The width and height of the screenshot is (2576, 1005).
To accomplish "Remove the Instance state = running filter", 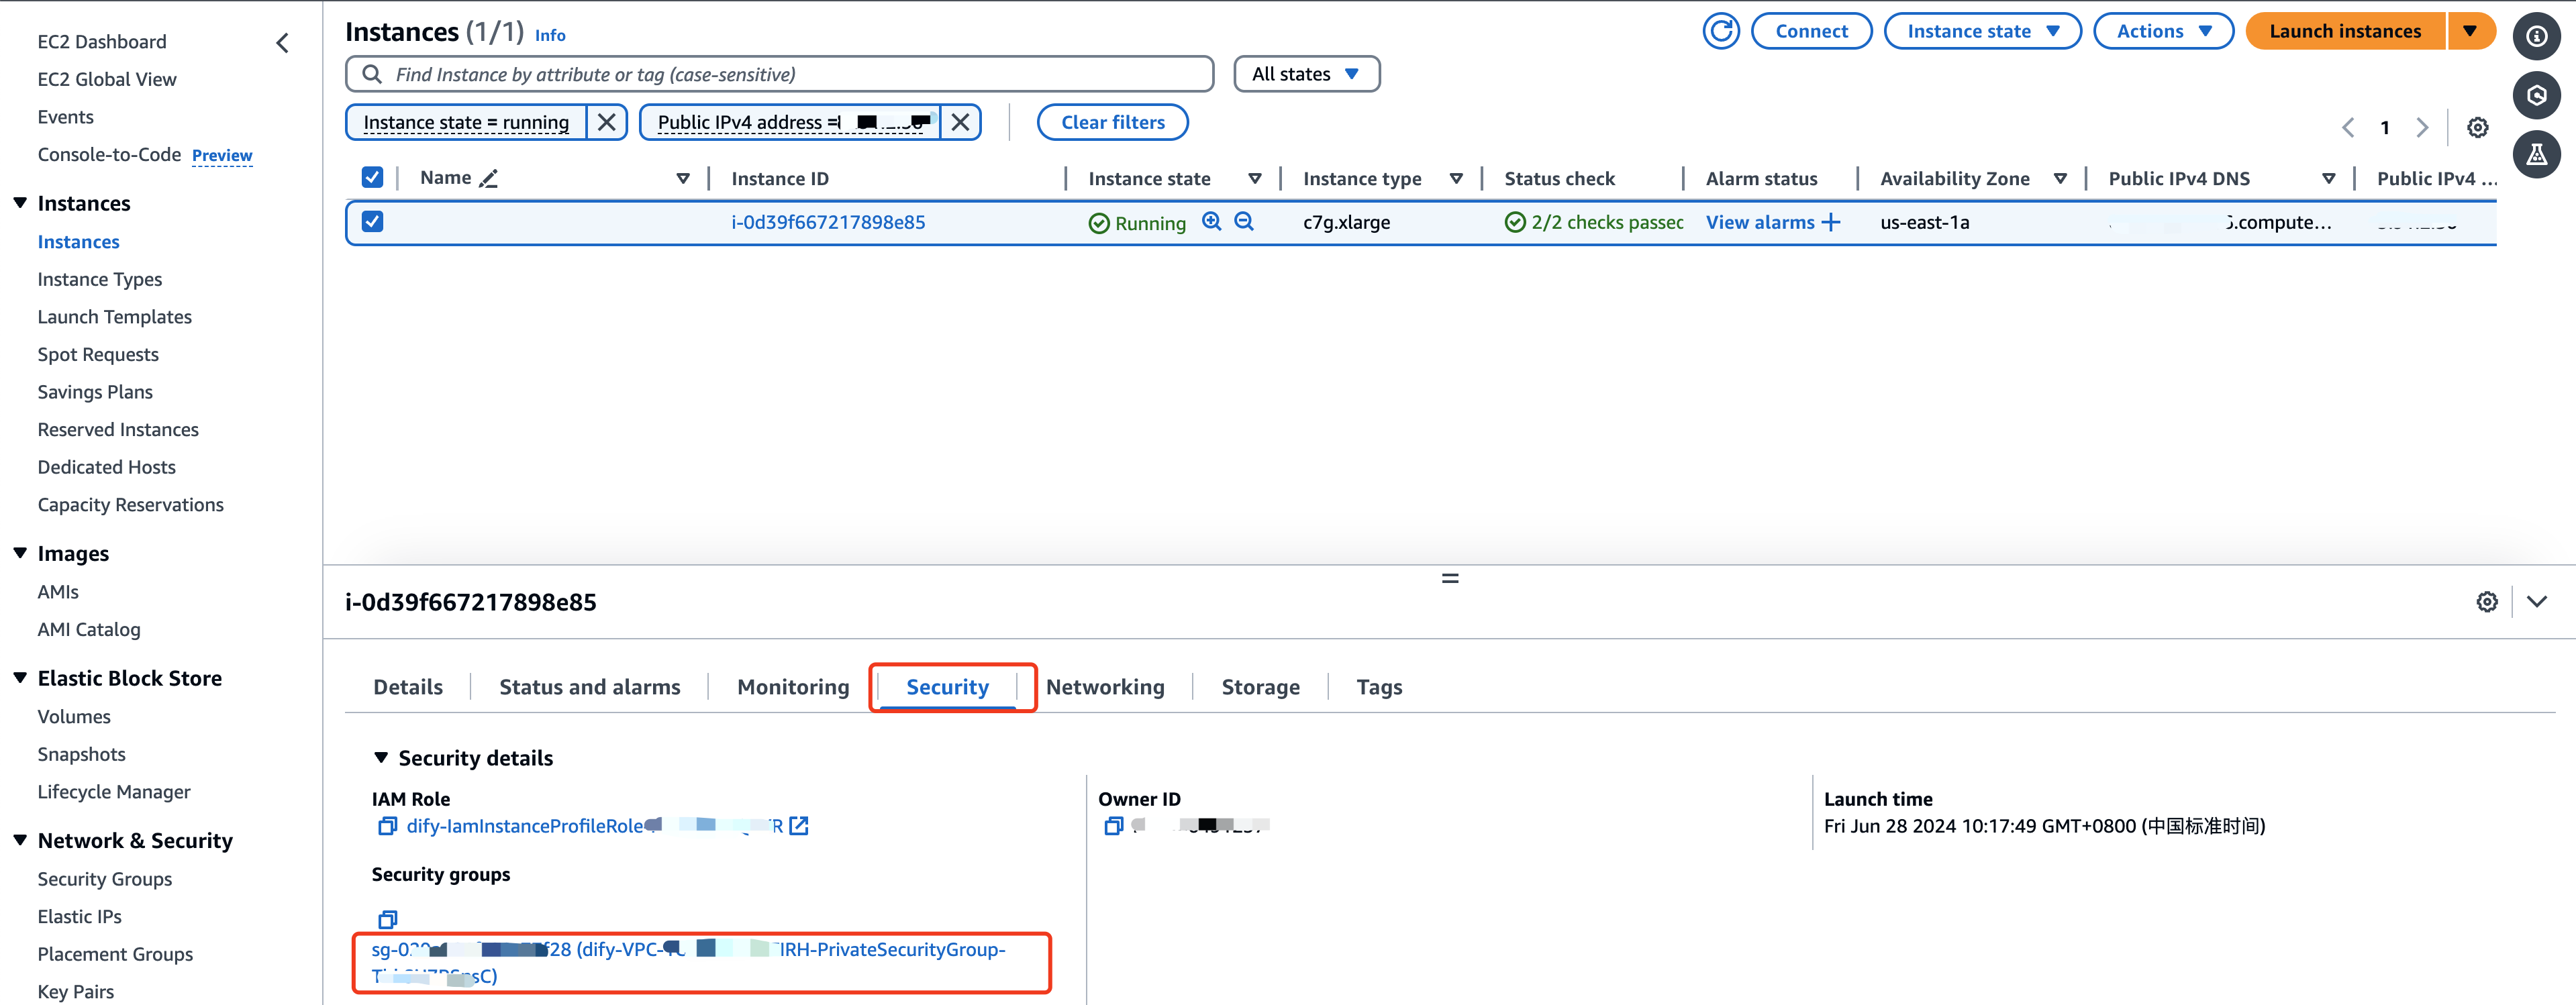I will pyautogui.click(x=606, y=122).
